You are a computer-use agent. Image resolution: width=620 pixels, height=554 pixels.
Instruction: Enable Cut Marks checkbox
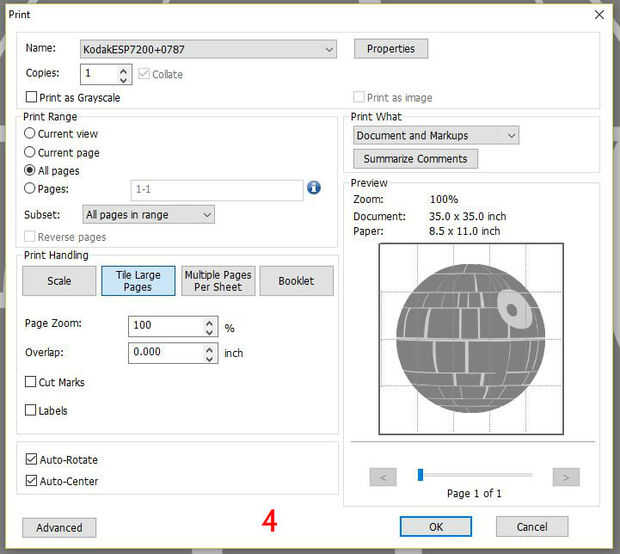pyautogui.click(x=30, y=382)
